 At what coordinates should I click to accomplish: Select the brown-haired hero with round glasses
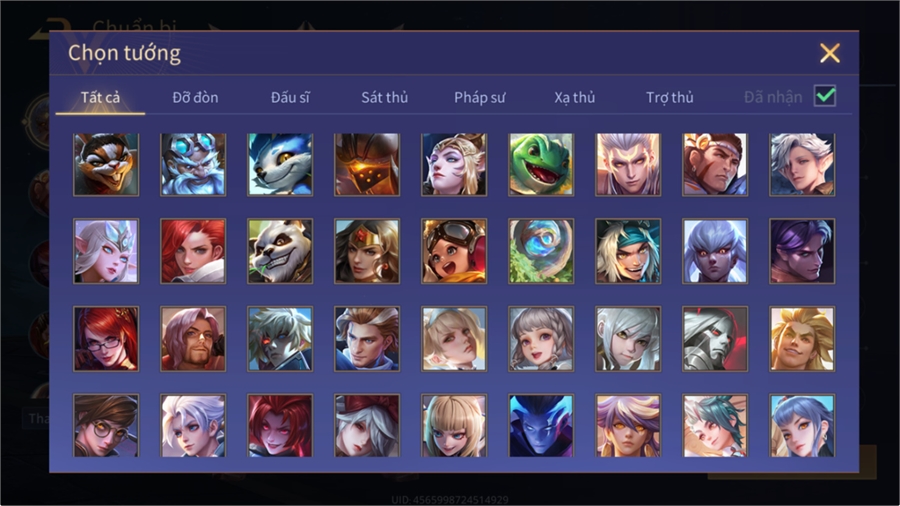pyautogui.click(x=106, y=425)
